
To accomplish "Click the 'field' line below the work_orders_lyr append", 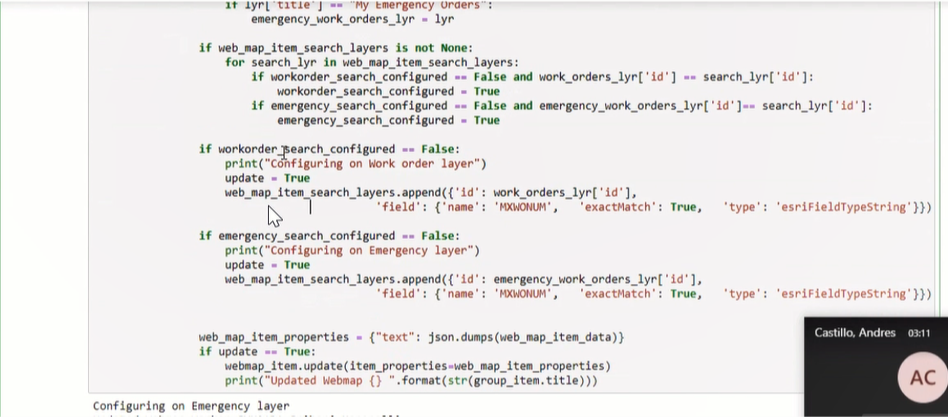I will 654,207.
